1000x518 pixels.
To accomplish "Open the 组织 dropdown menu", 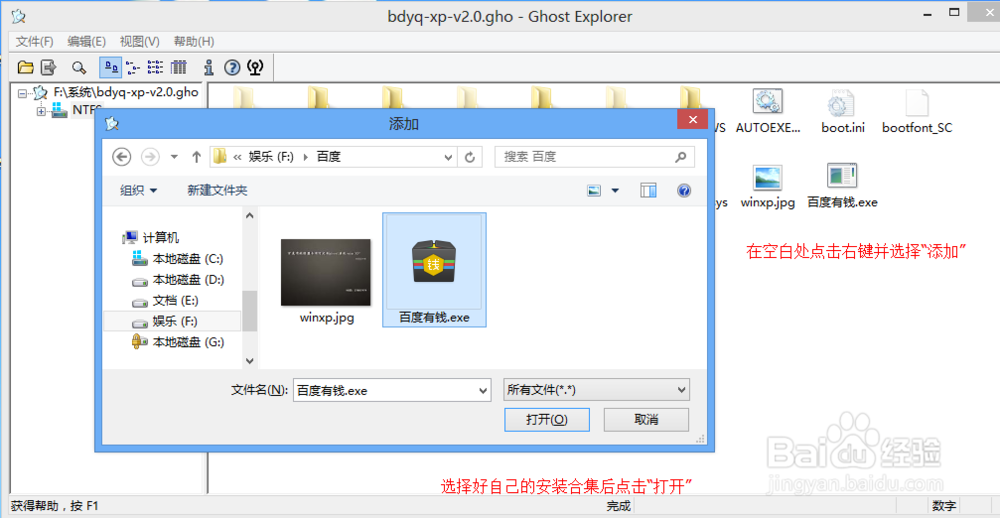I will 138,190.
